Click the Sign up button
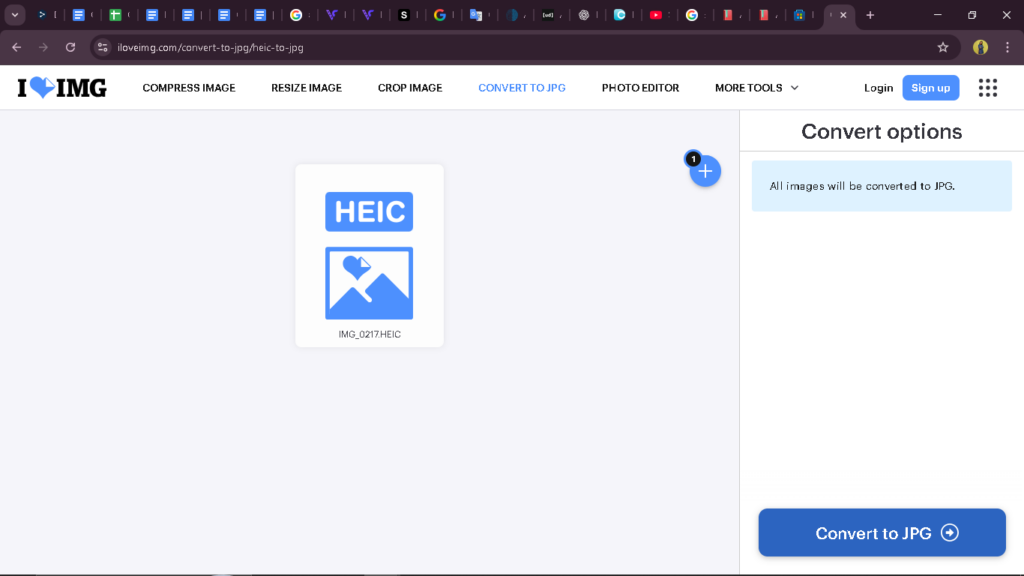This screenshot has width=1024, height=576. tap(930, 88)
